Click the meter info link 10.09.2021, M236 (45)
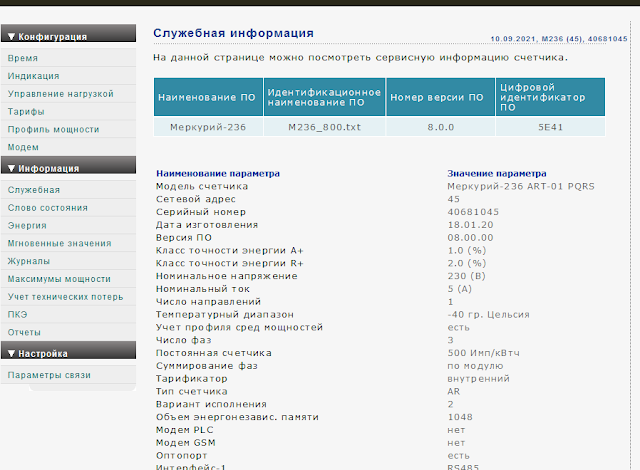Viewport: 640px width, 470px height. pyautogui.click(x=559, y=39)
